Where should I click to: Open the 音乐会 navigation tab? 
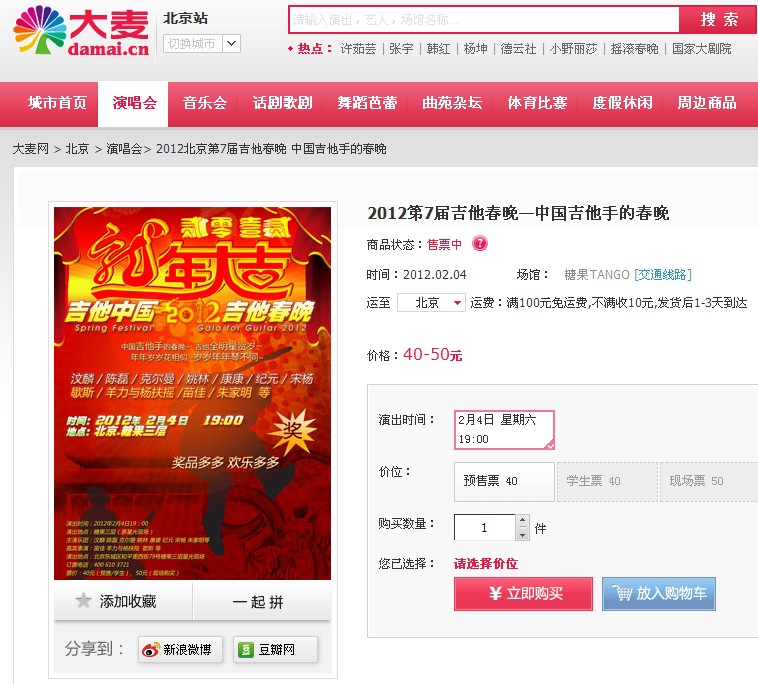(x=204, y=103)
